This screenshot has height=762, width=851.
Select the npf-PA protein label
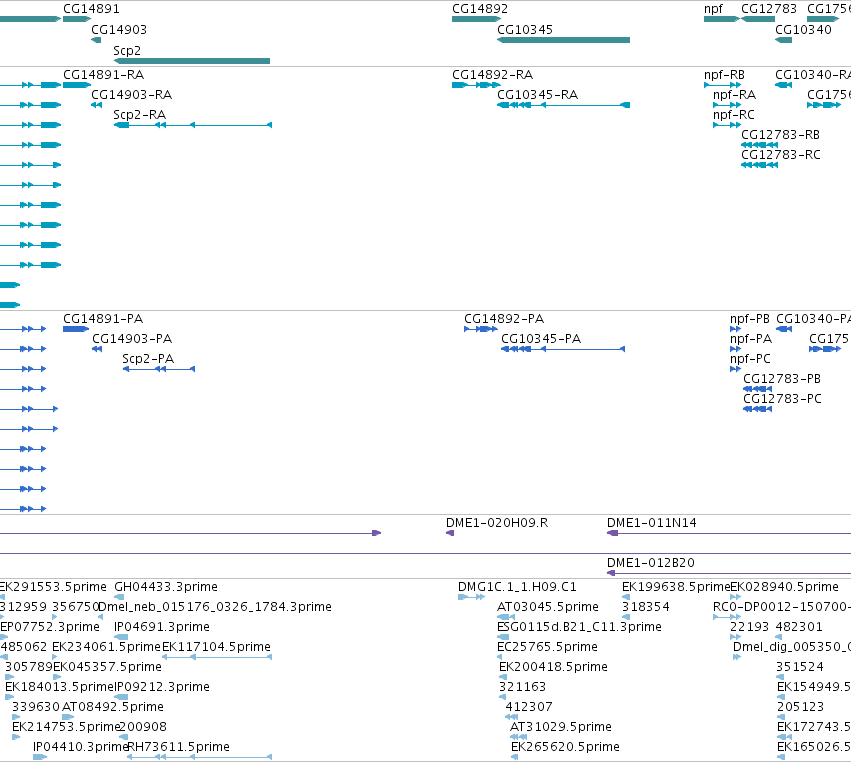[751, 339]
